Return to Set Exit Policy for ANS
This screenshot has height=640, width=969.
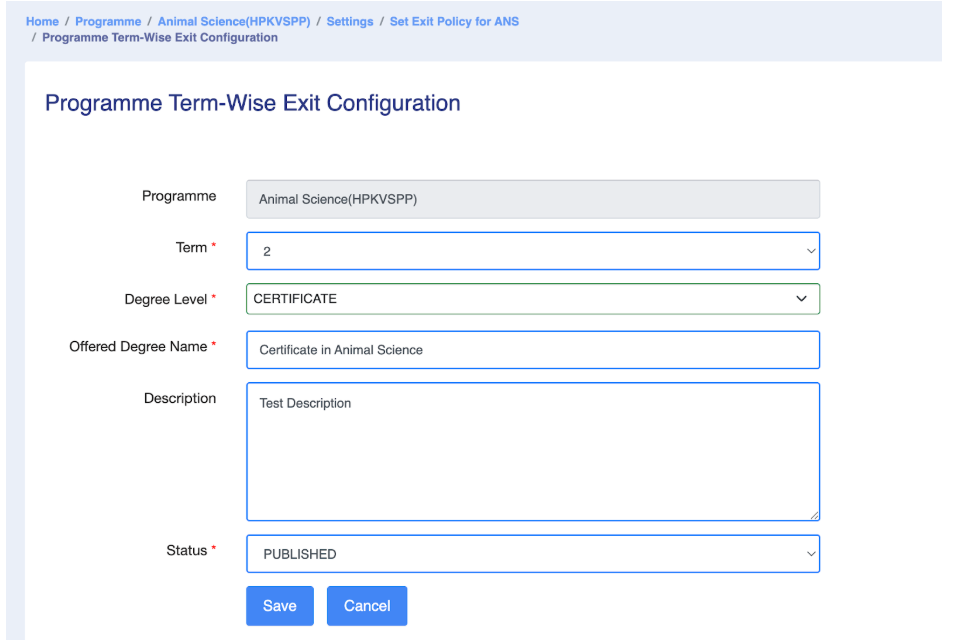click(454, 21)
